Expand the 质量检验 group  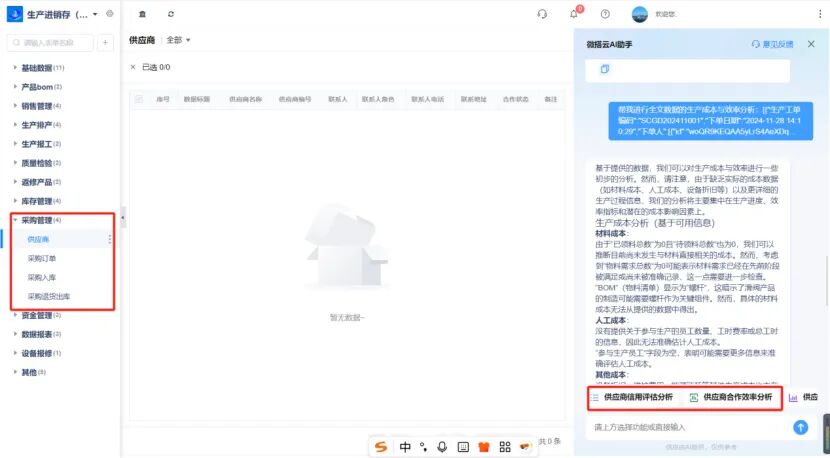(15, 163)
